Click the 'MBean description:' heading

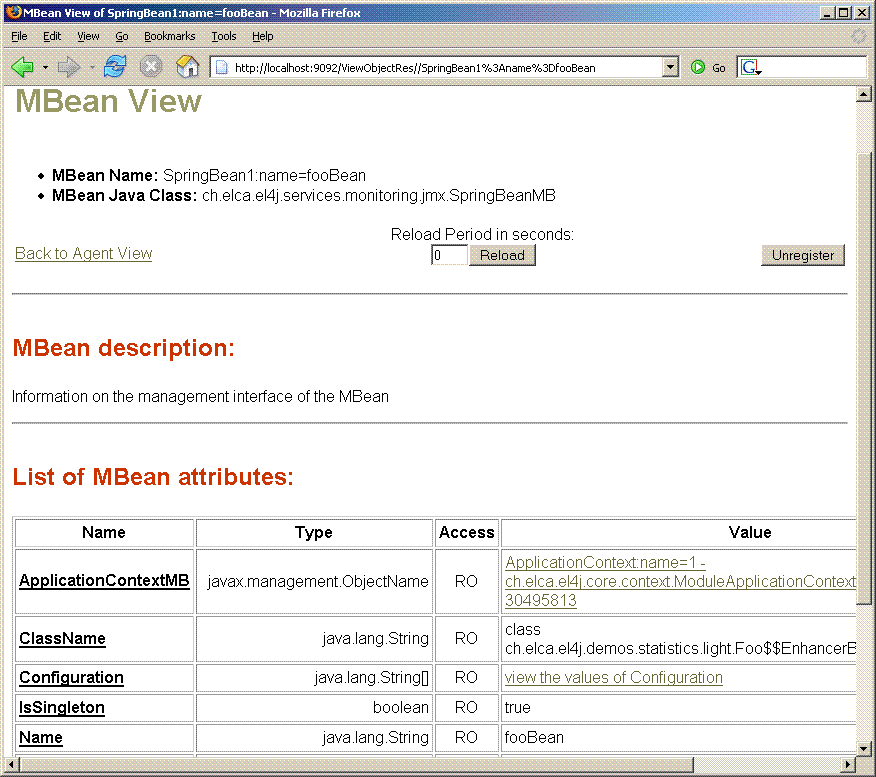123,348
